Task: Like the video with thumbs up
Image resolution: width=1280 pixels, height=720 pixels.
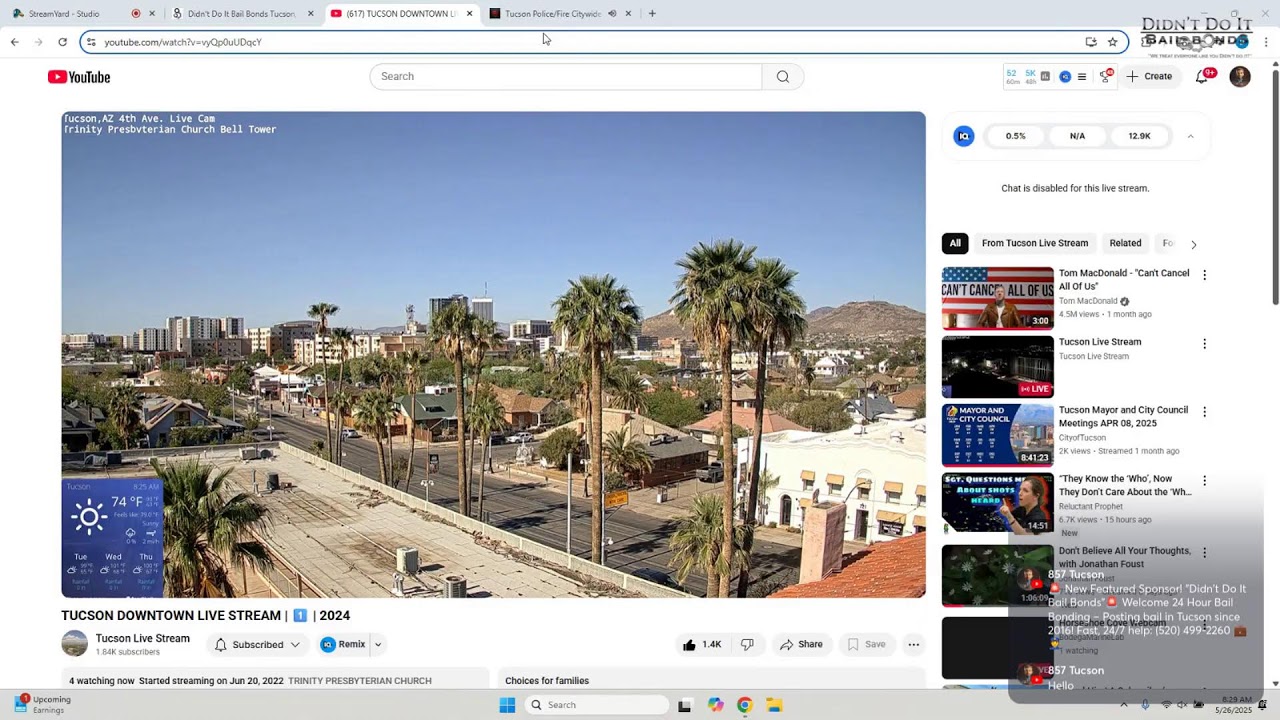Action: tap(702, 645)
